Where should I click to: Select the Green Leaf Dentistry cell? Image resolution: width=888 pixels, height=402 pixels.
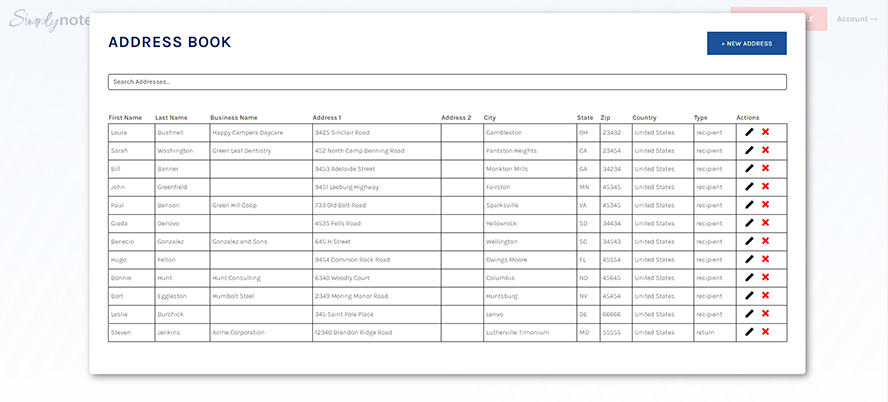pos(261,151)
